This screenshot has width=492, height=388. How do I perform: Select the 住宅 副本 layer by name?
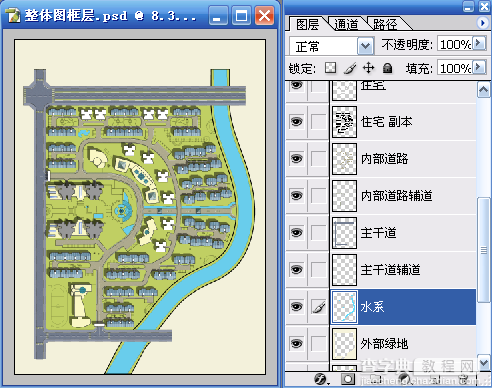[x=387, y=122]
